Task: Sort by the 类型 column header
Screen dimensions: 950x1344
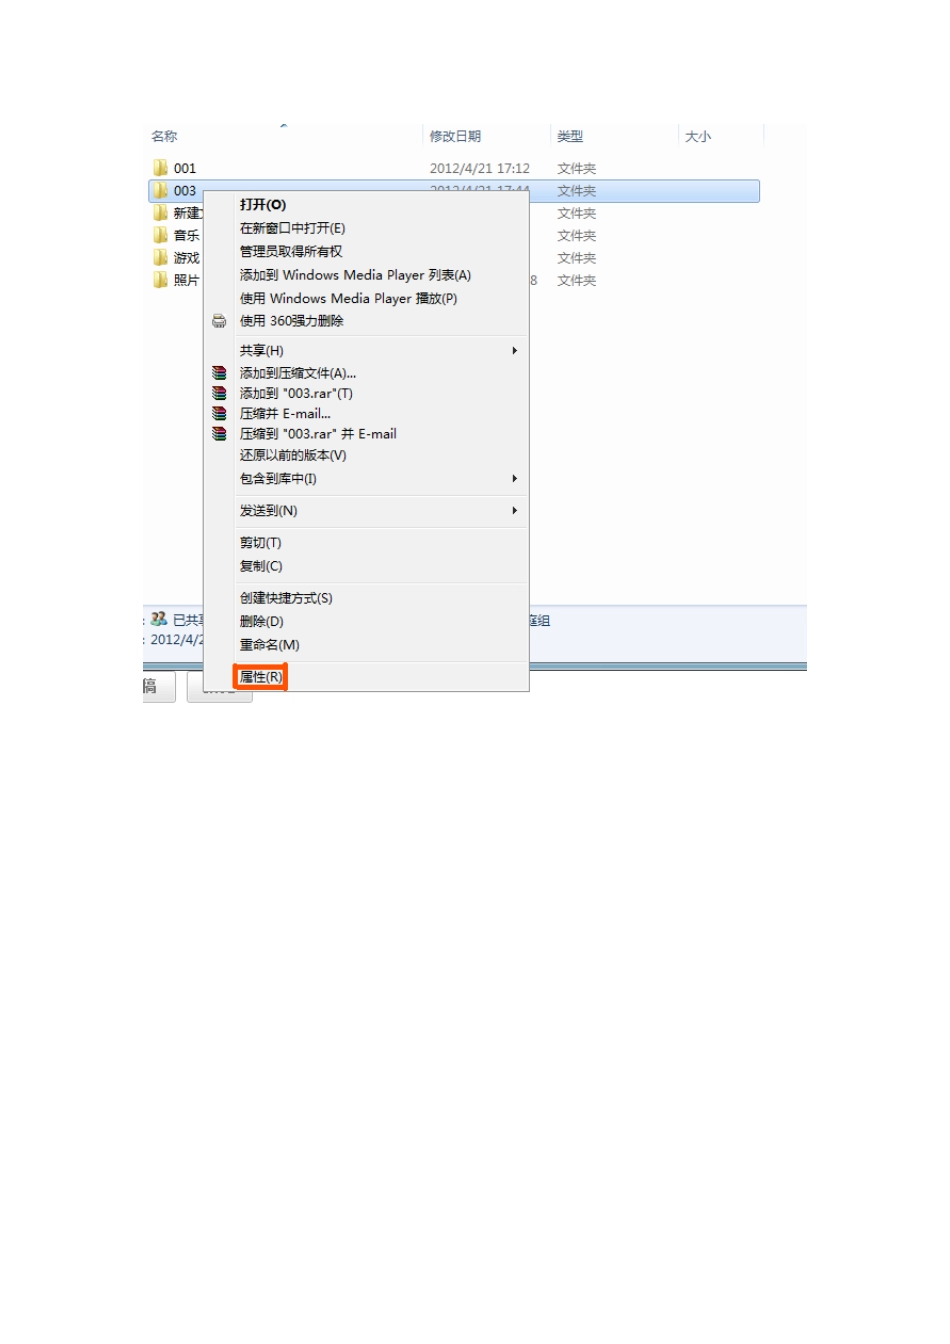Action: (570, 136)
